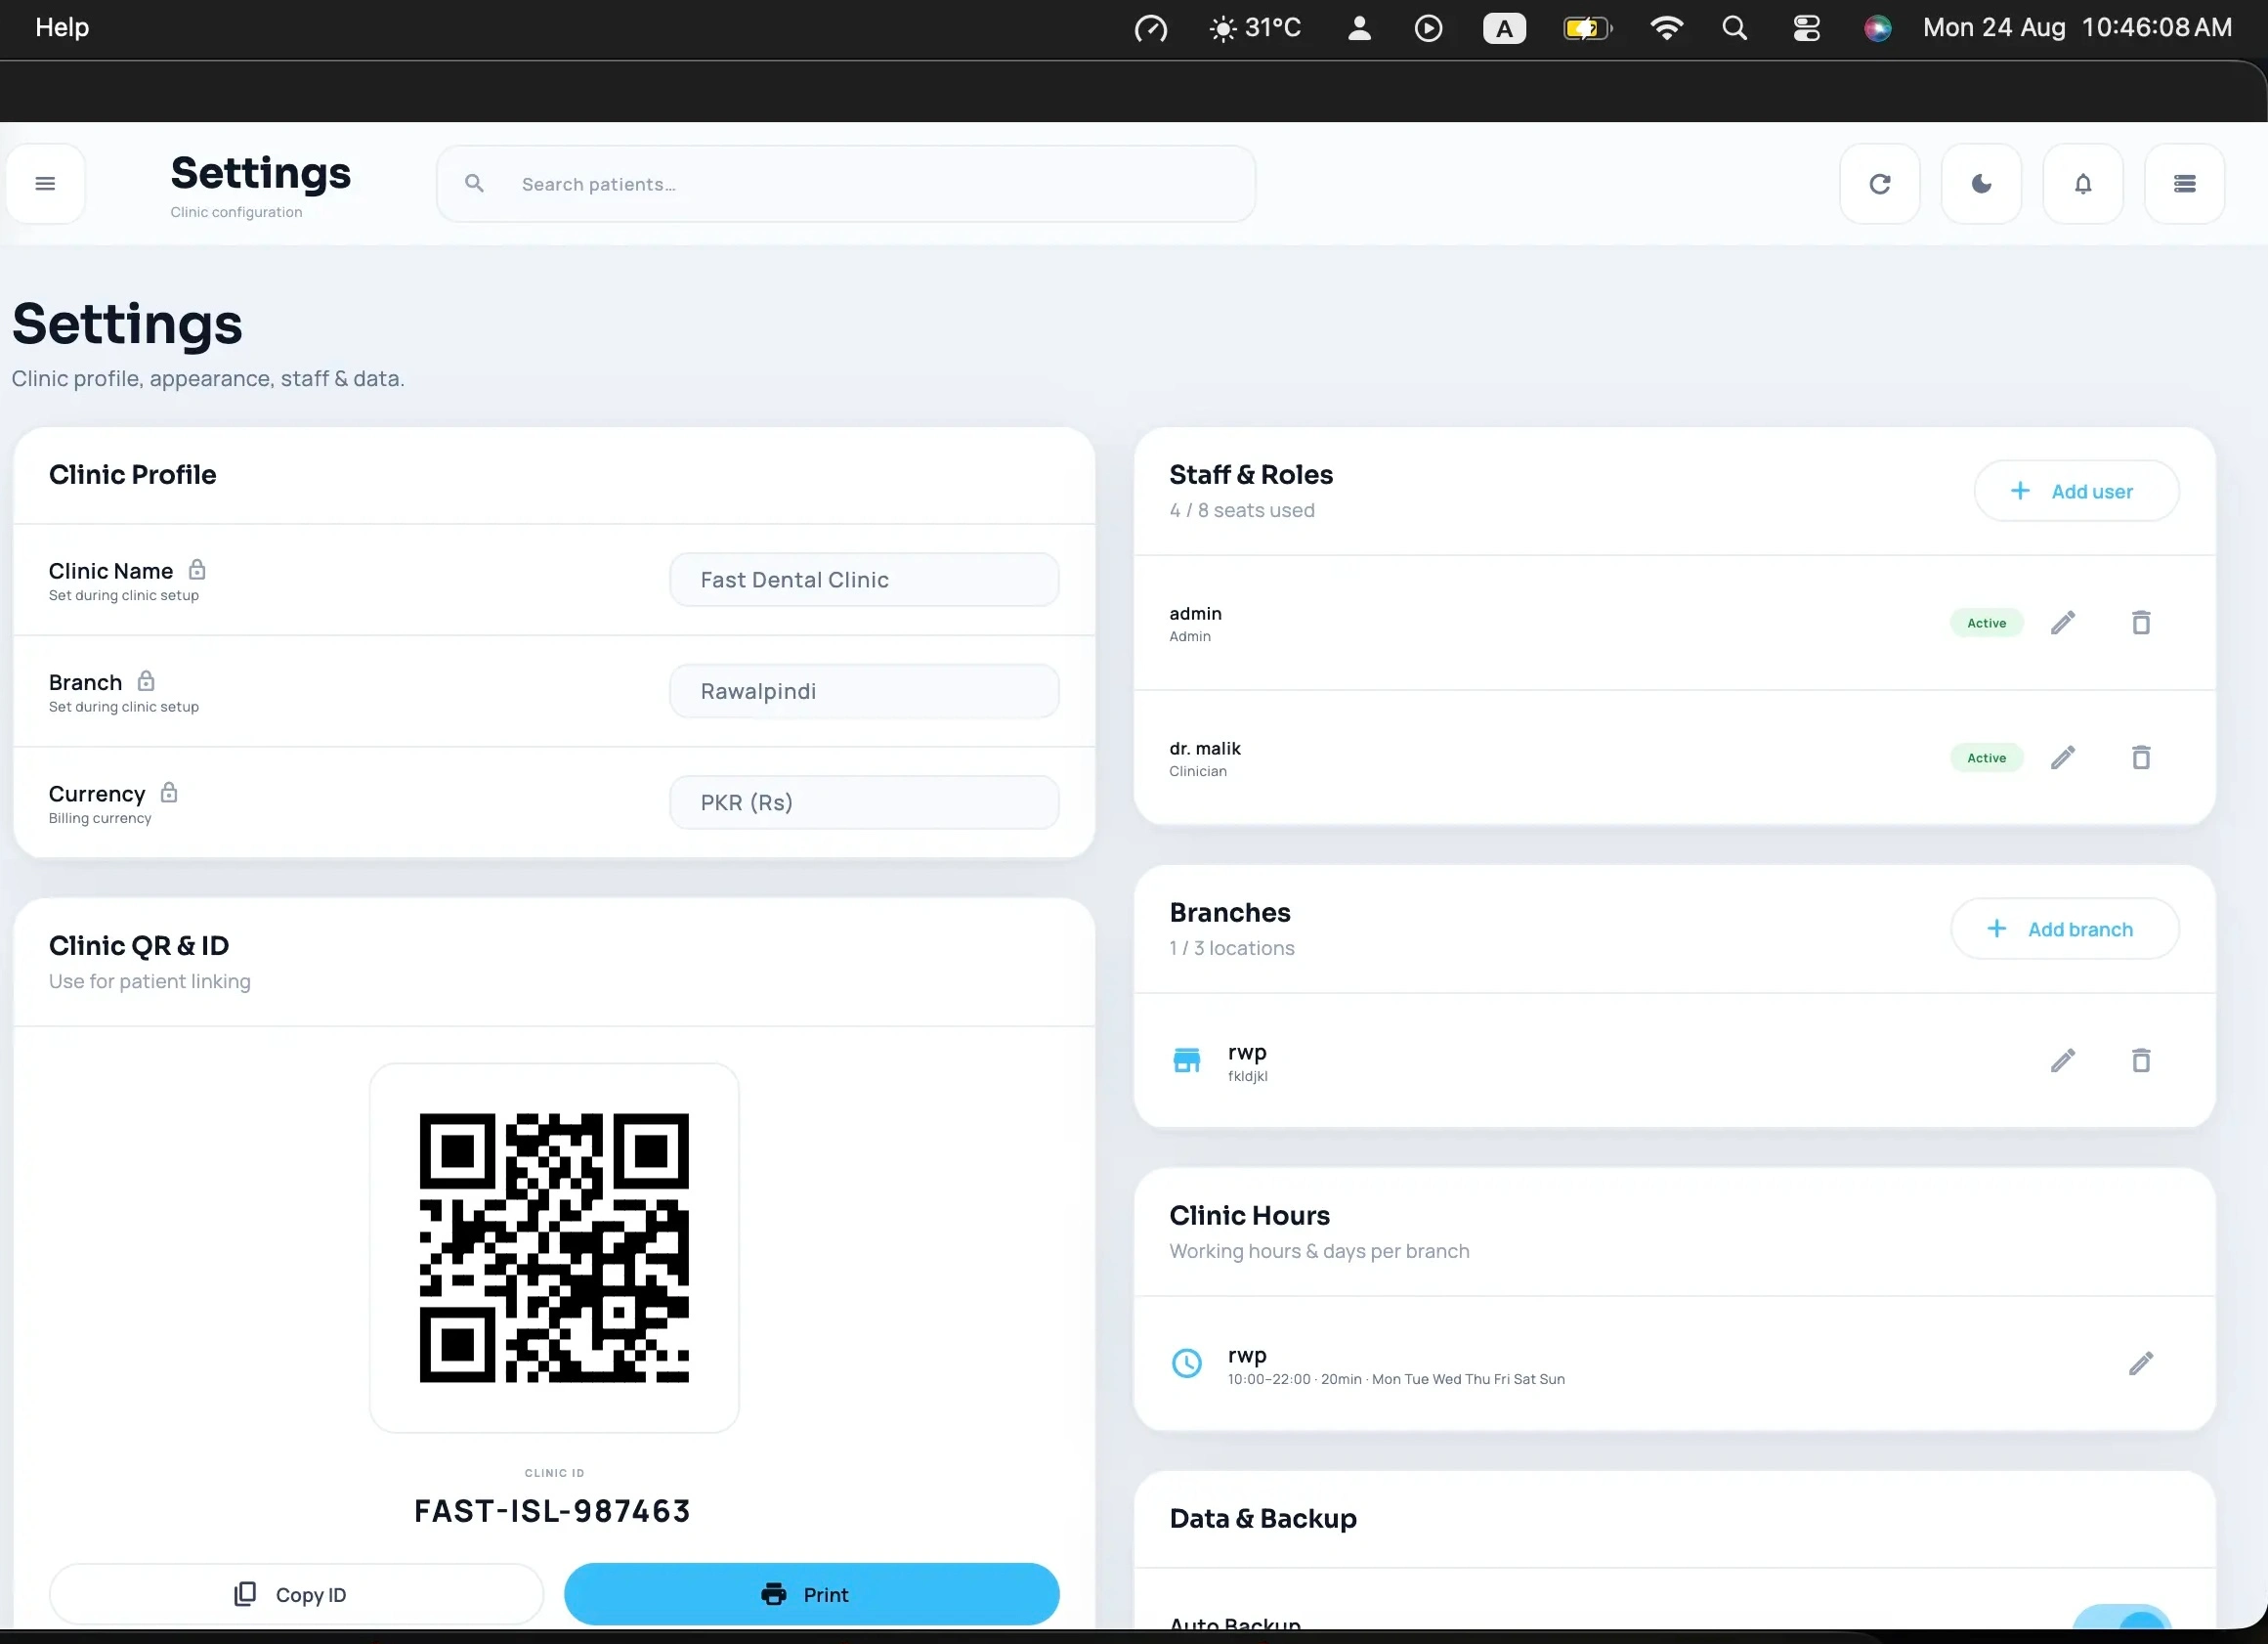Click the battery status icon

[1589, 28]
